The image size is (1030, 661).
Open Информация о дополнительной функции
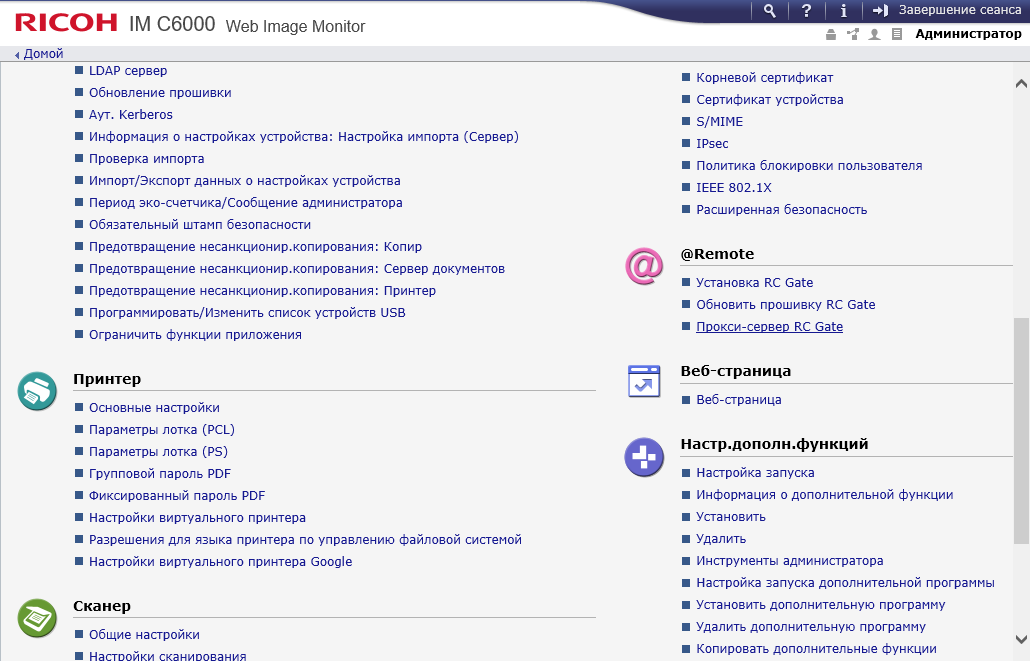click(824, 495)
